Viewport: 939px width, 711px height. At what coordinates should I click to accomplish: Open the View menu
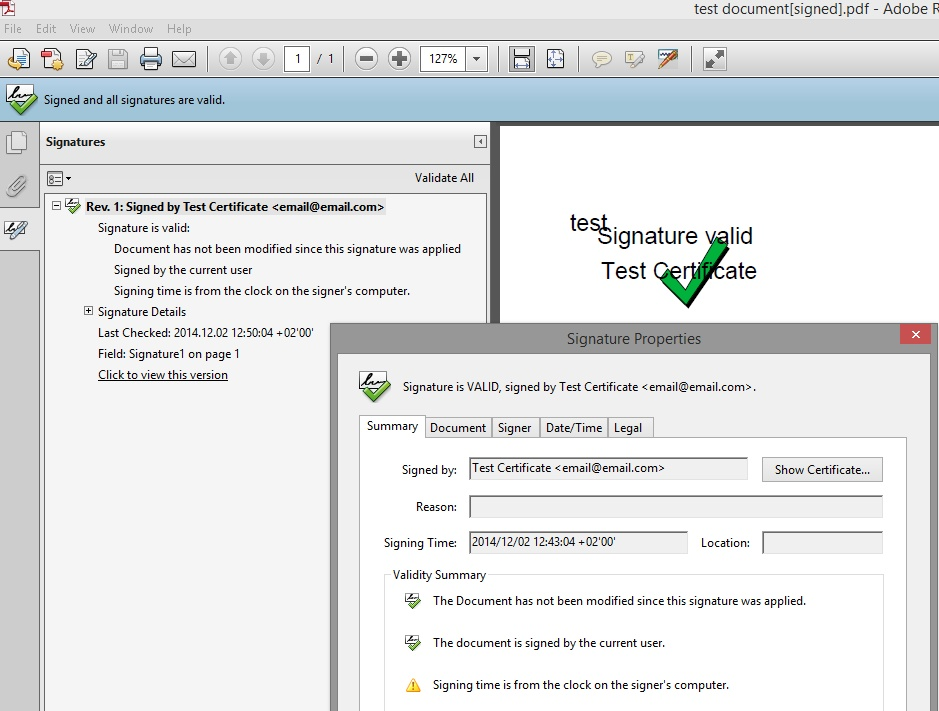pos(82,29)
